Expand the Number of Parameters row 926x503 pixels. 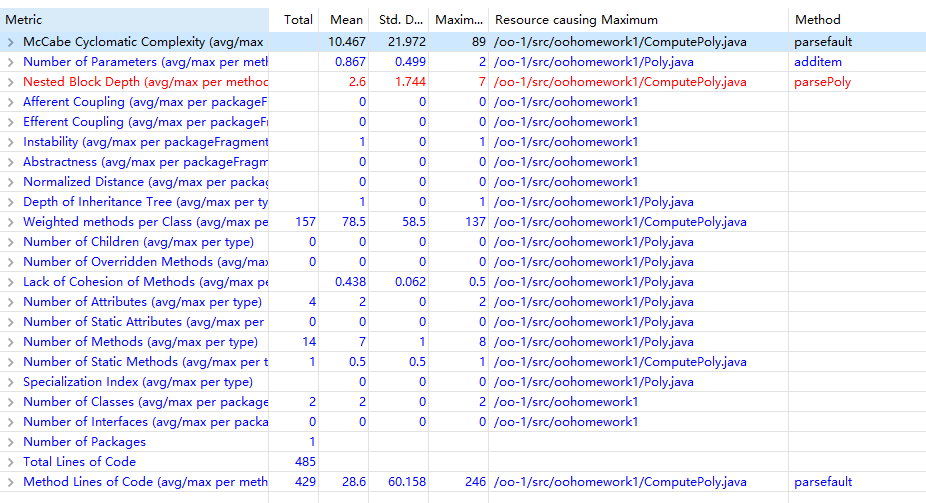tap(10, 62)
